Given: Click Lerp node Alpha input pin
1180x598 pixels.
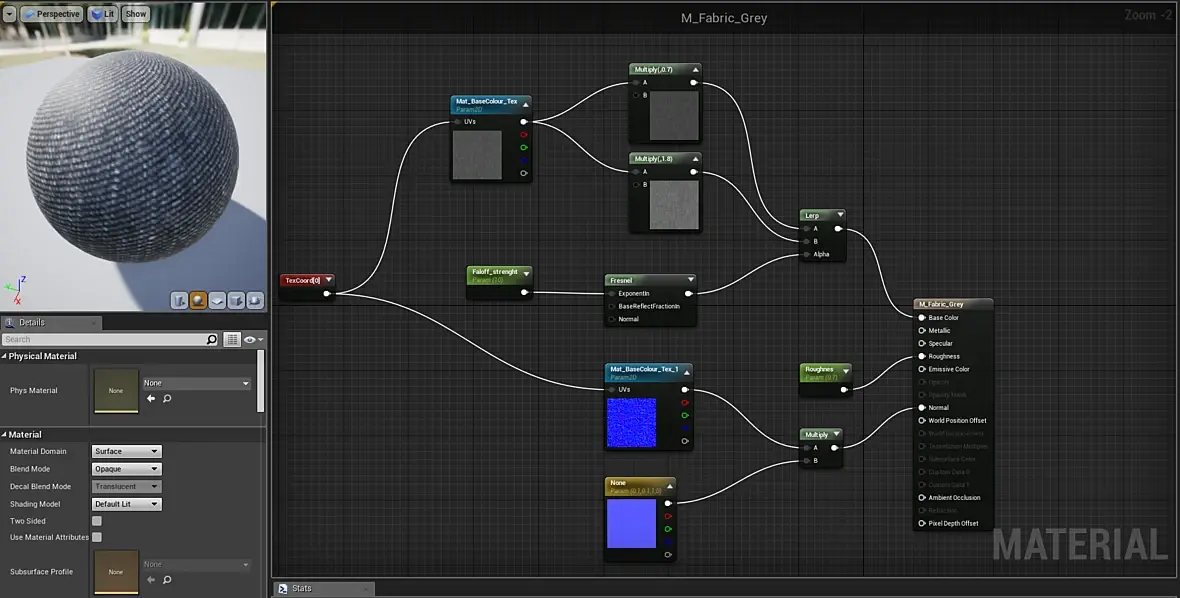Looking at the screenshot, I should pyautogui.click(x=806, y=254).
